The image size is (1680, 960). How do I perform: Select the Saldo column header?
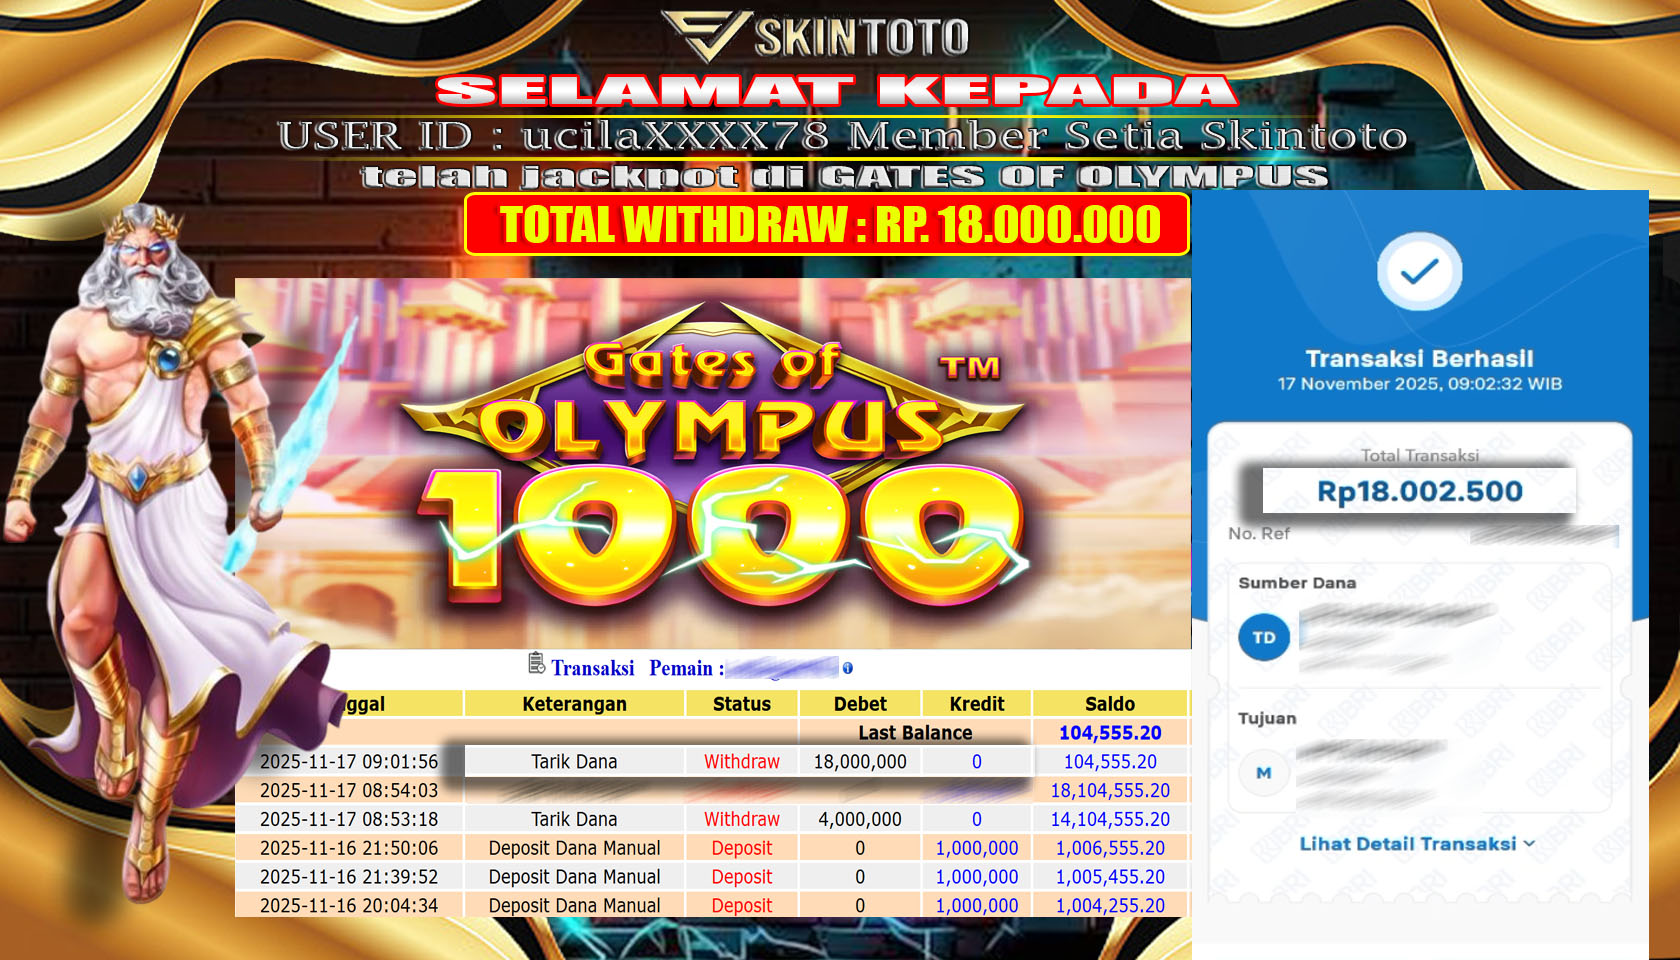coord(1109,704)
